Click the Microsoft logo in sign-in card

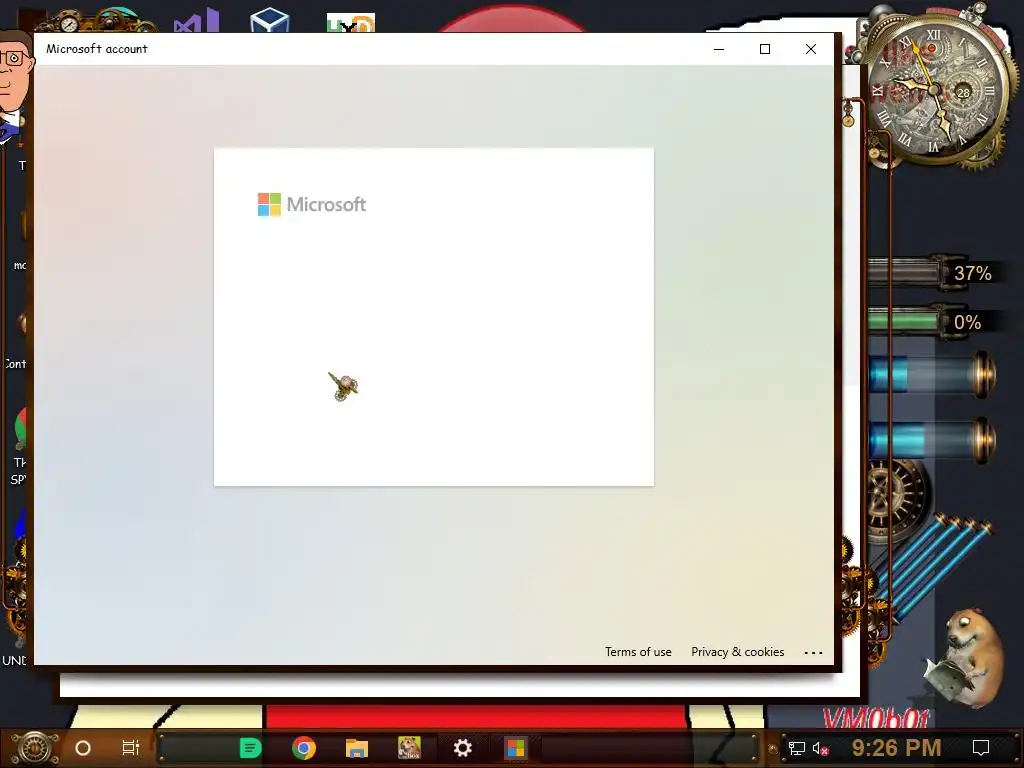[x=312, y=204]
